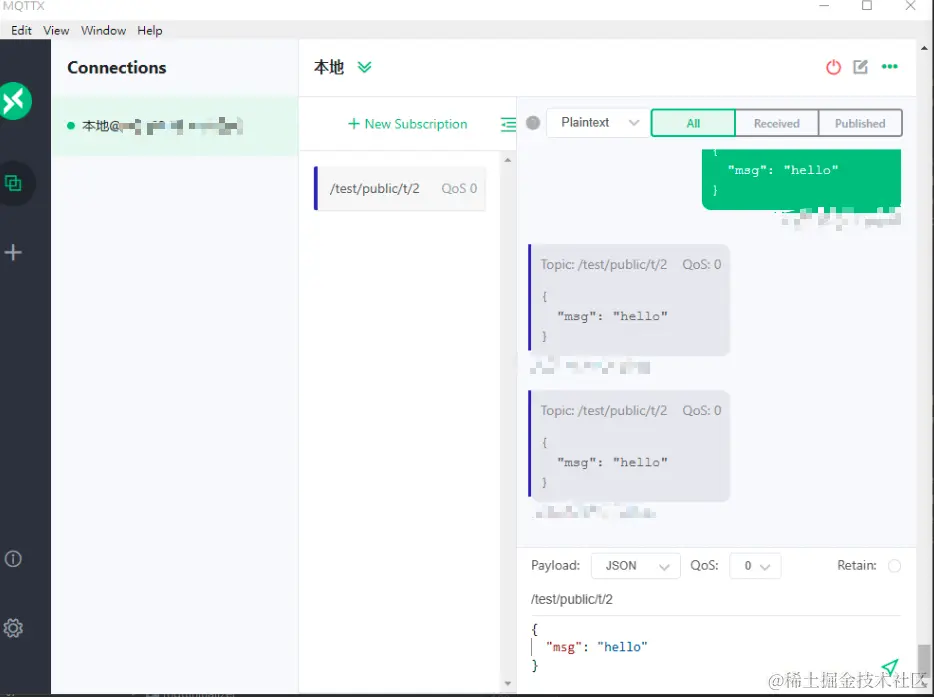The width and height of the screenshot is (934, 697).
Task: Open the three-dots more menu
Action: pos(889,66)
